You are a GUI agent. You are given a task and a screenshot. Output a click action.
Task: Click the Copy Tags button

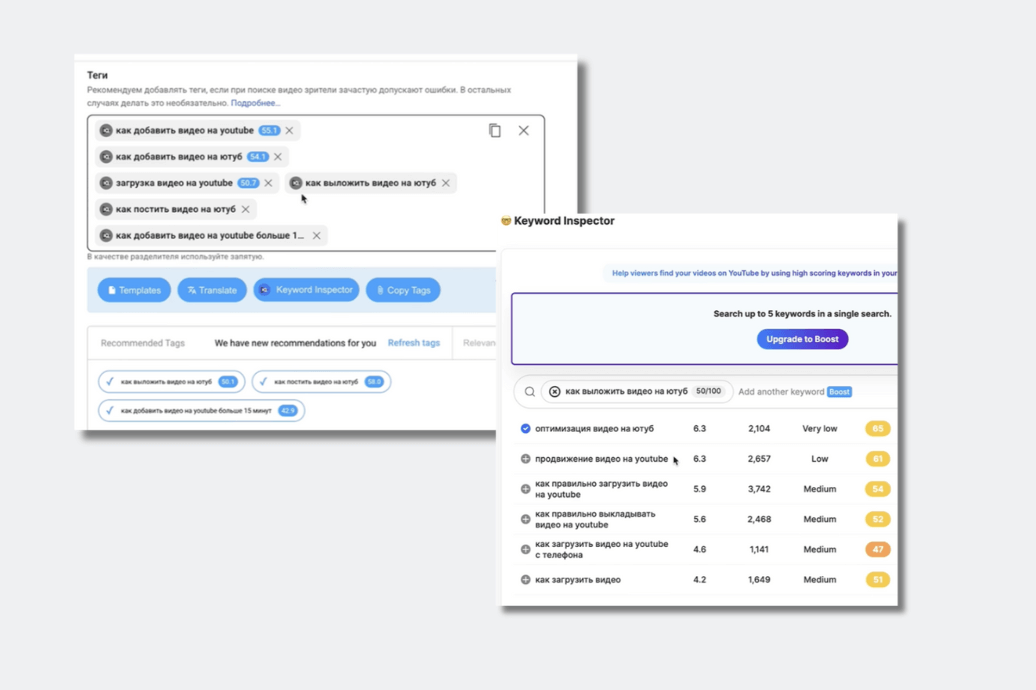point(403,290)
